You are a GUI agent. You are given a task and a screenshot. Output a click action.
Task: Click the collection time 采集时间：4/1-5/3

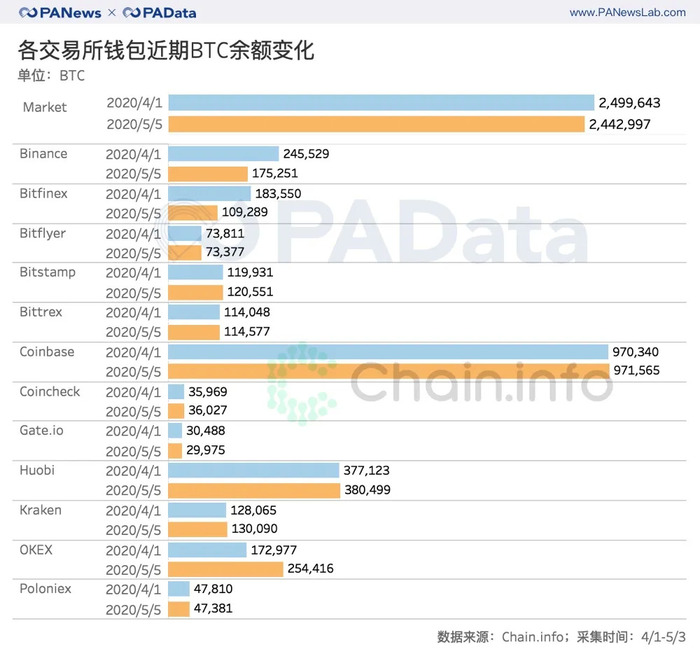[631, 636]
